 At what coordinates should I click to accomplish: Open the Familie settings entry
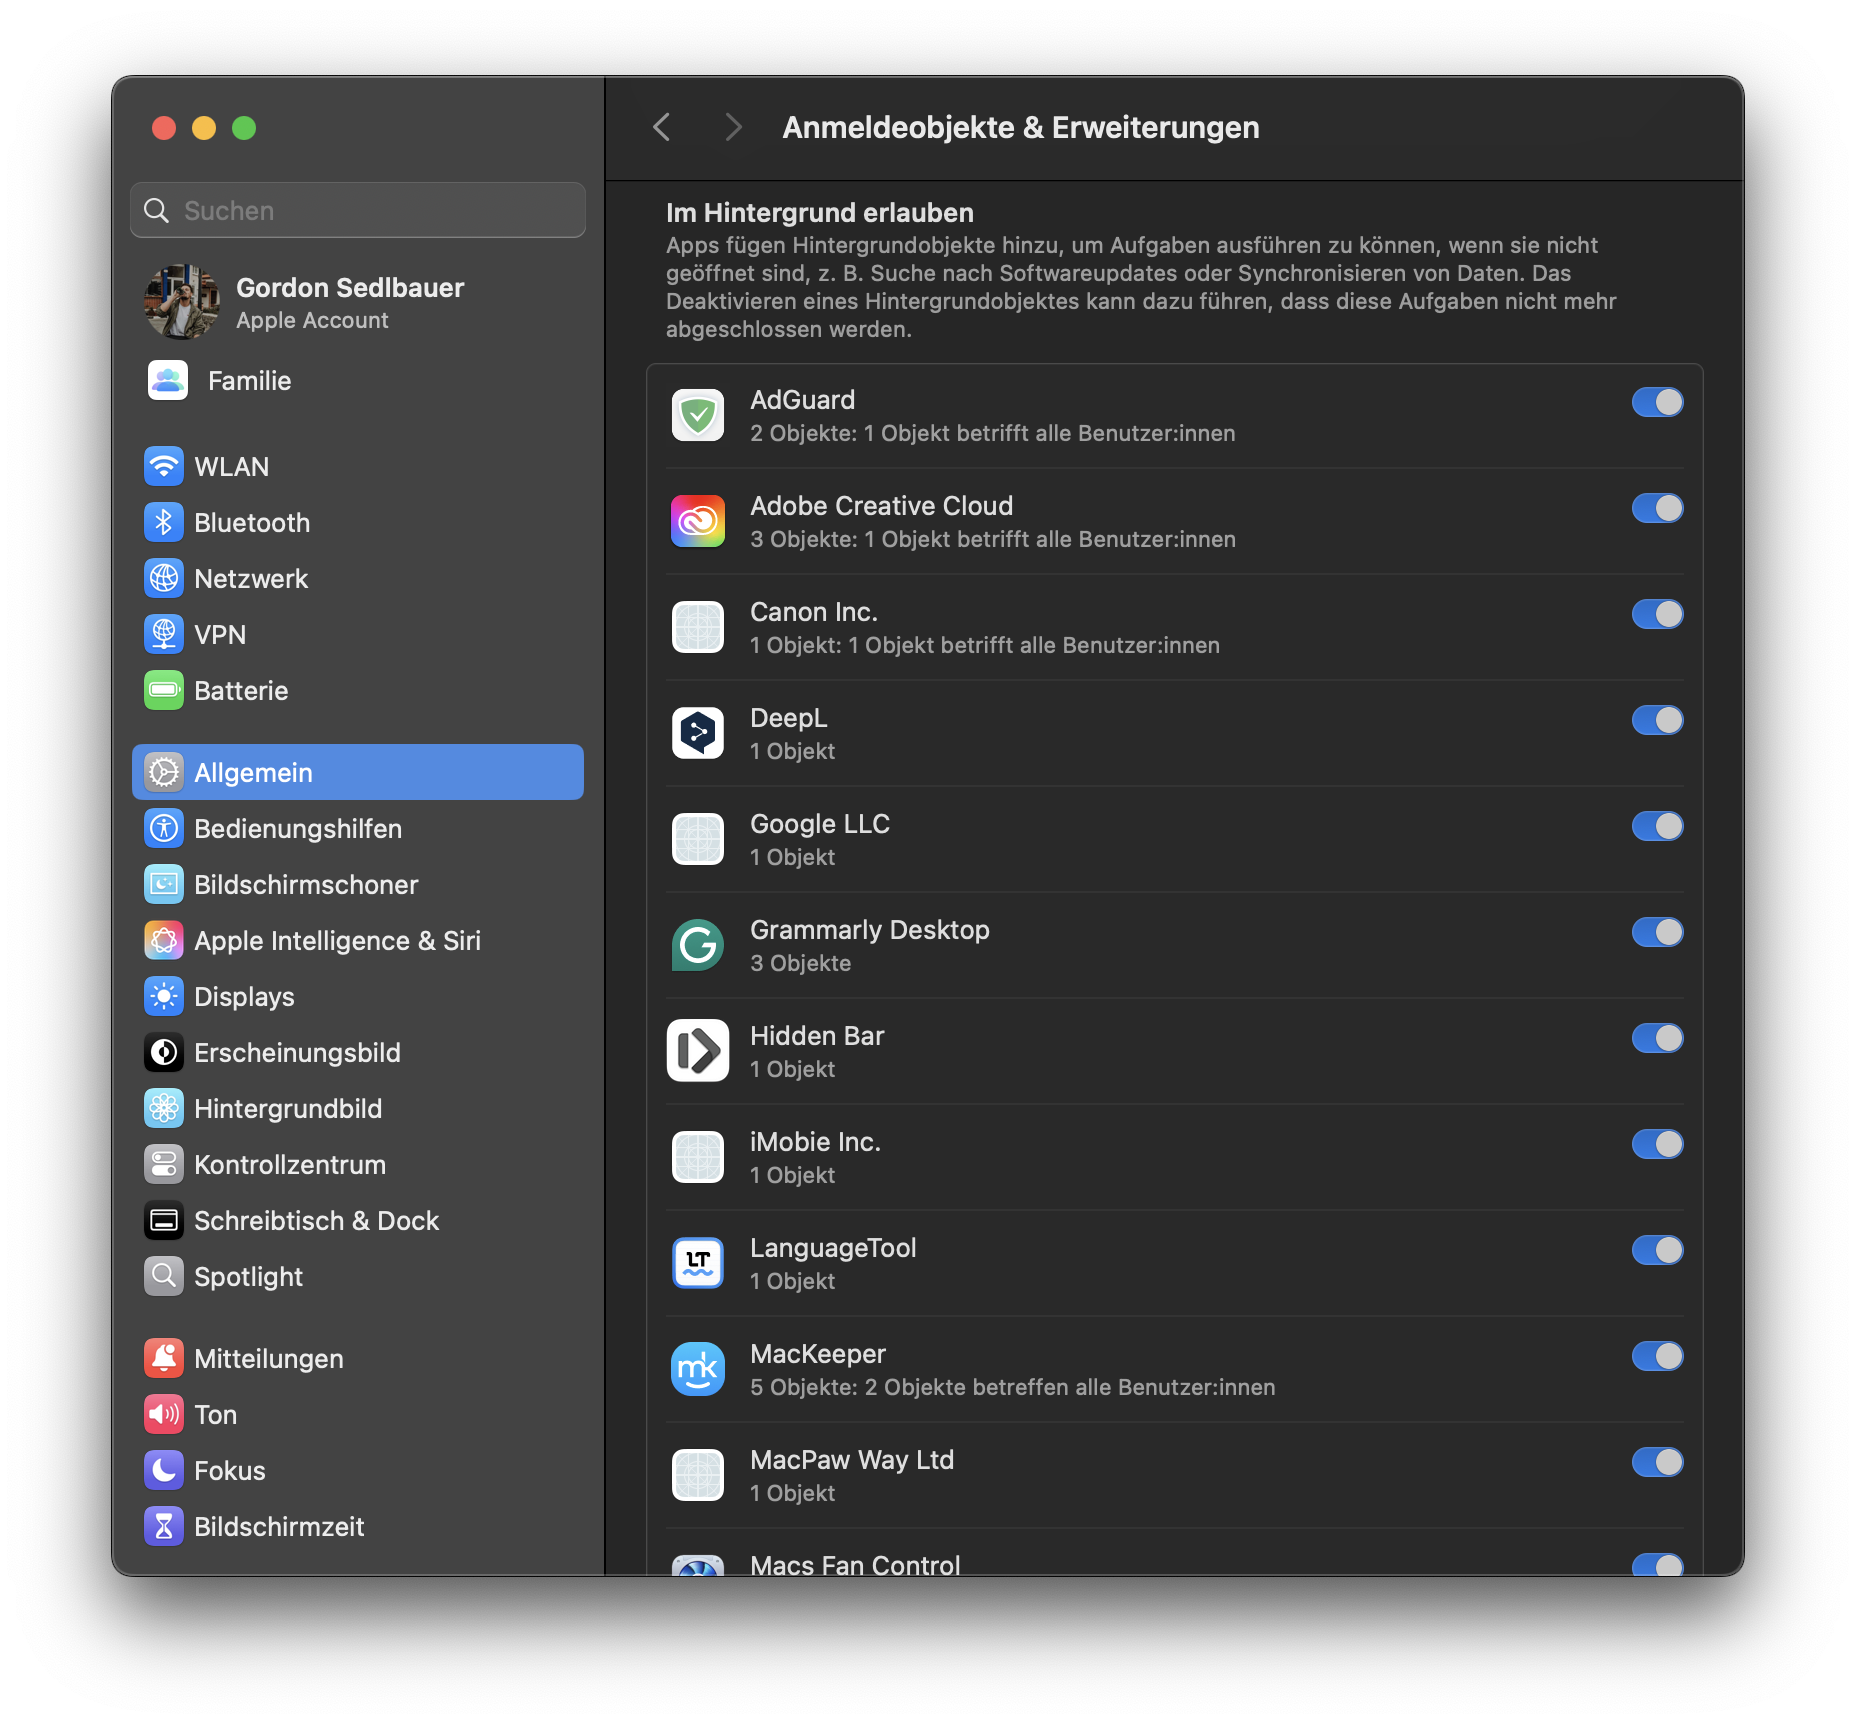[x=249, y=380]
